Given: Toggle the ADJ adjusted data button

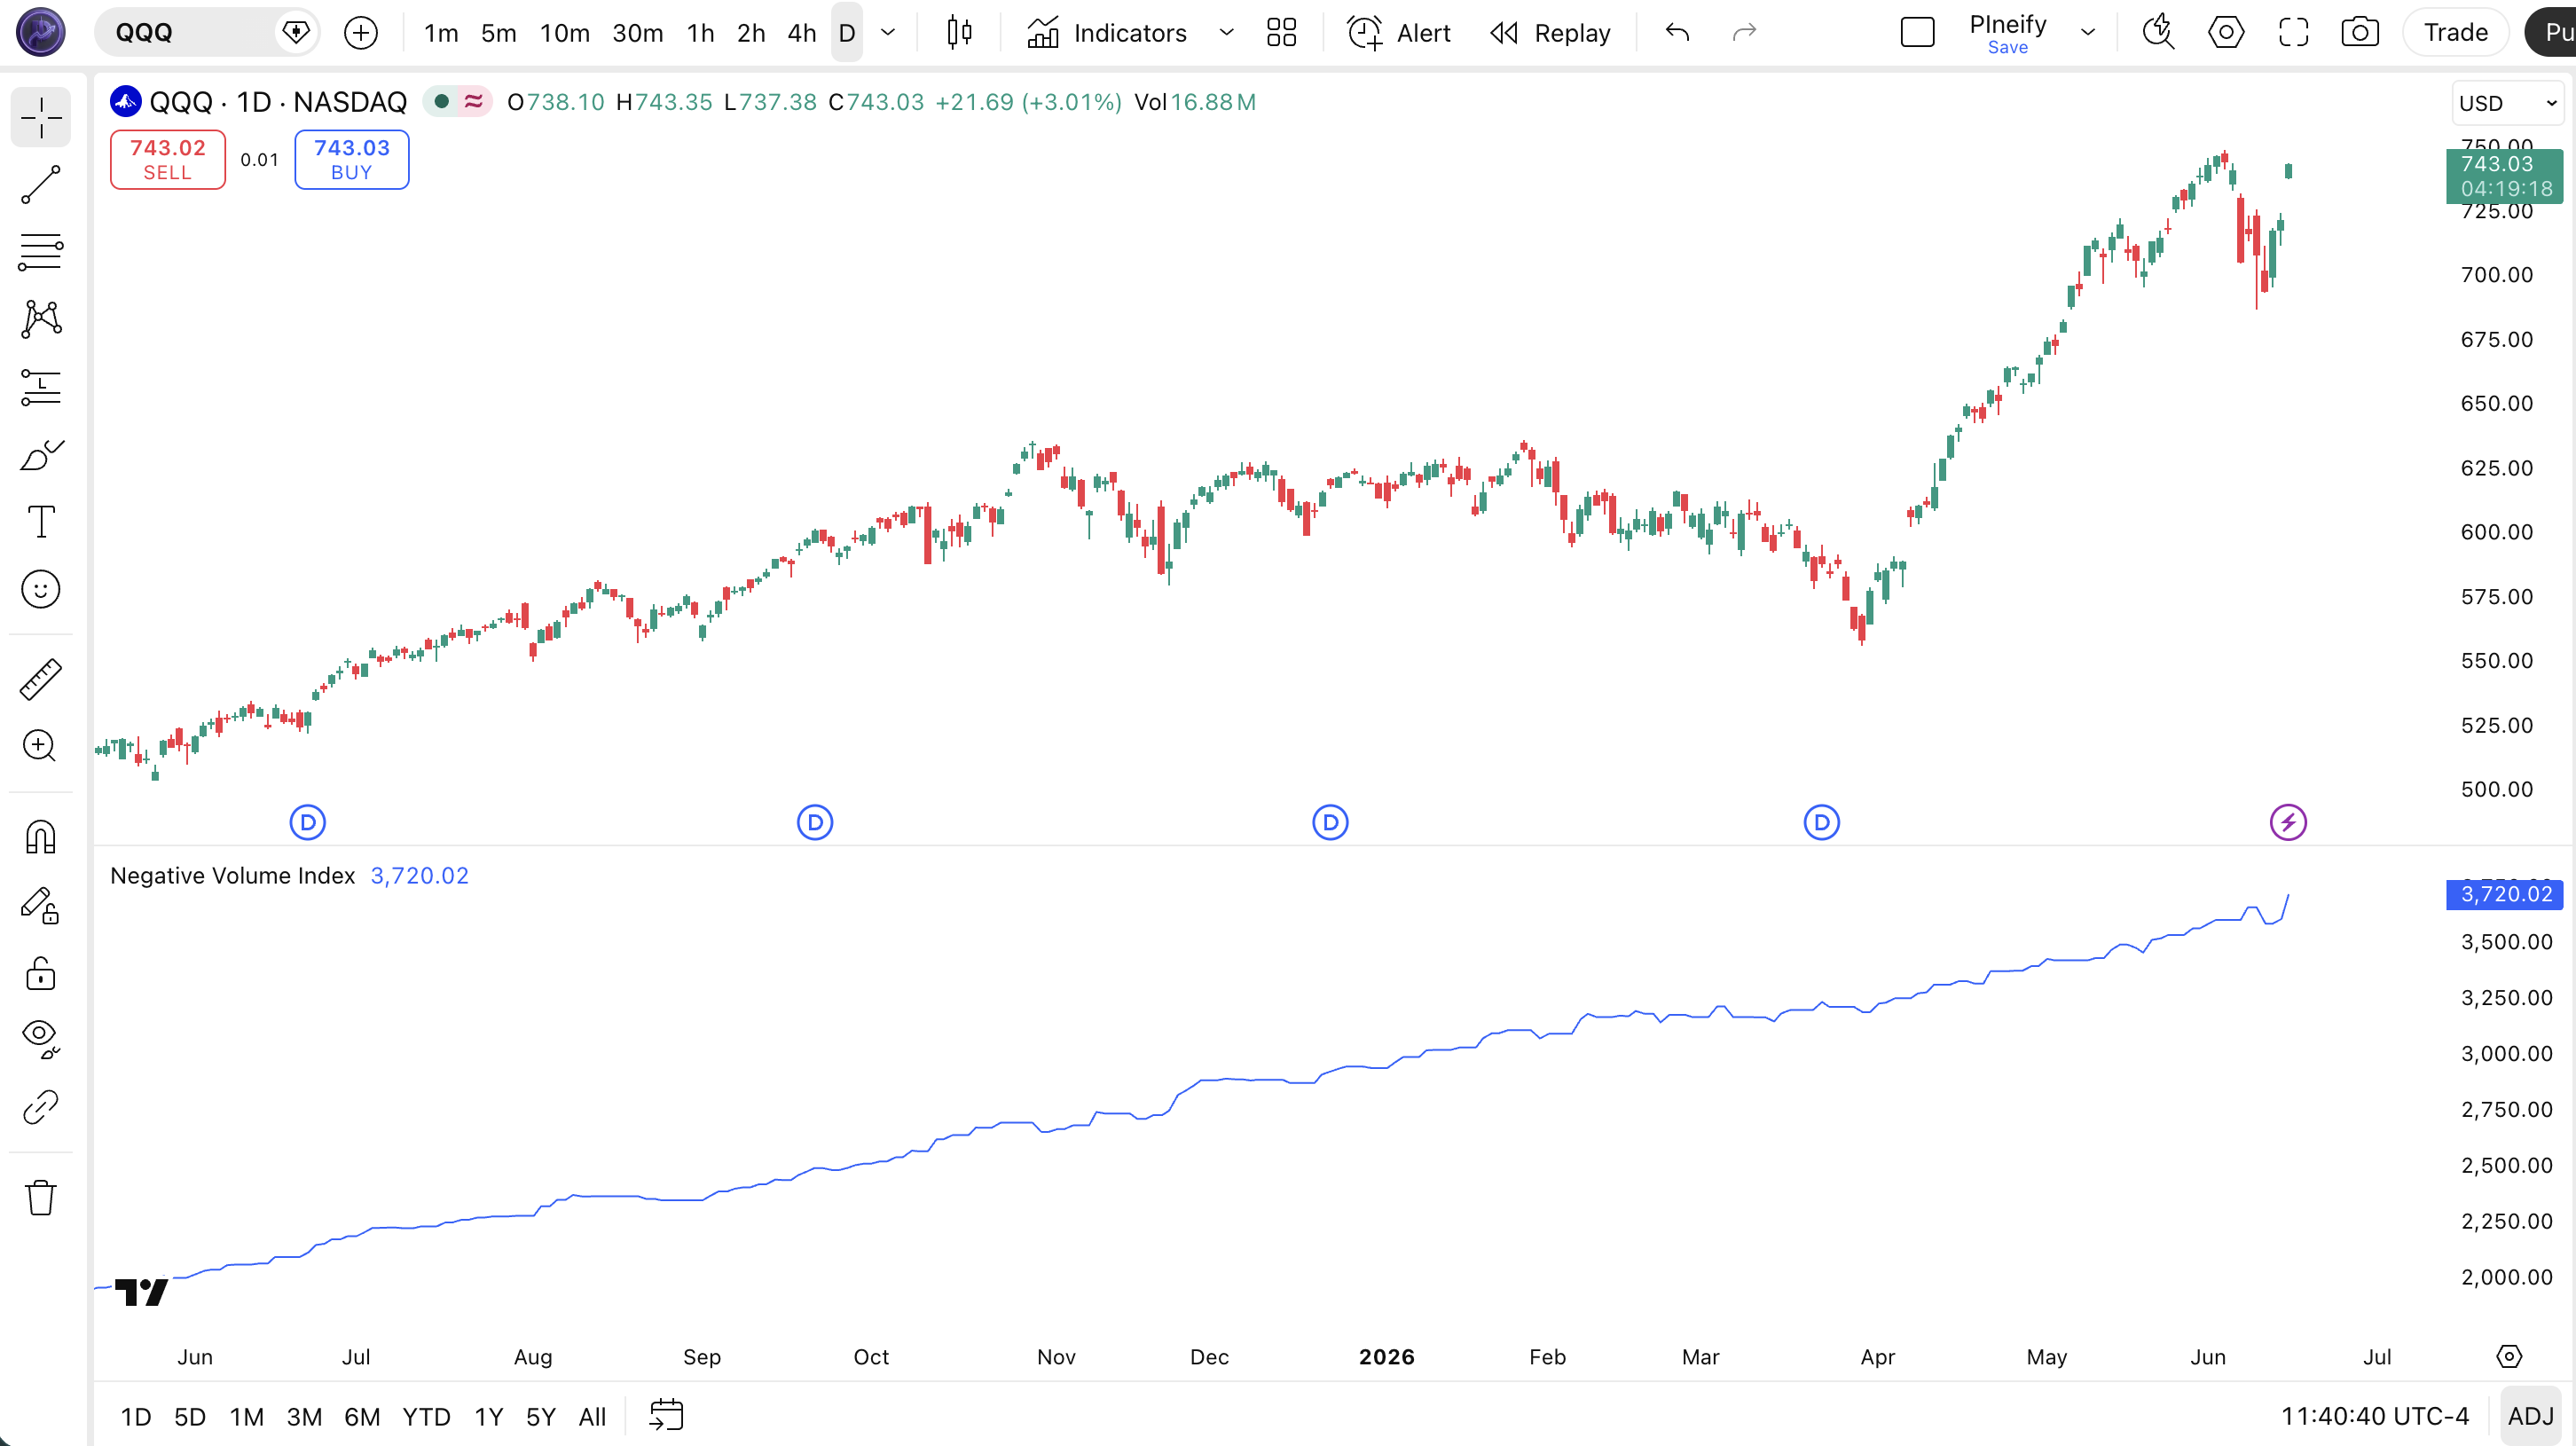Looking at the screenshot, I should [2530, 1416].
